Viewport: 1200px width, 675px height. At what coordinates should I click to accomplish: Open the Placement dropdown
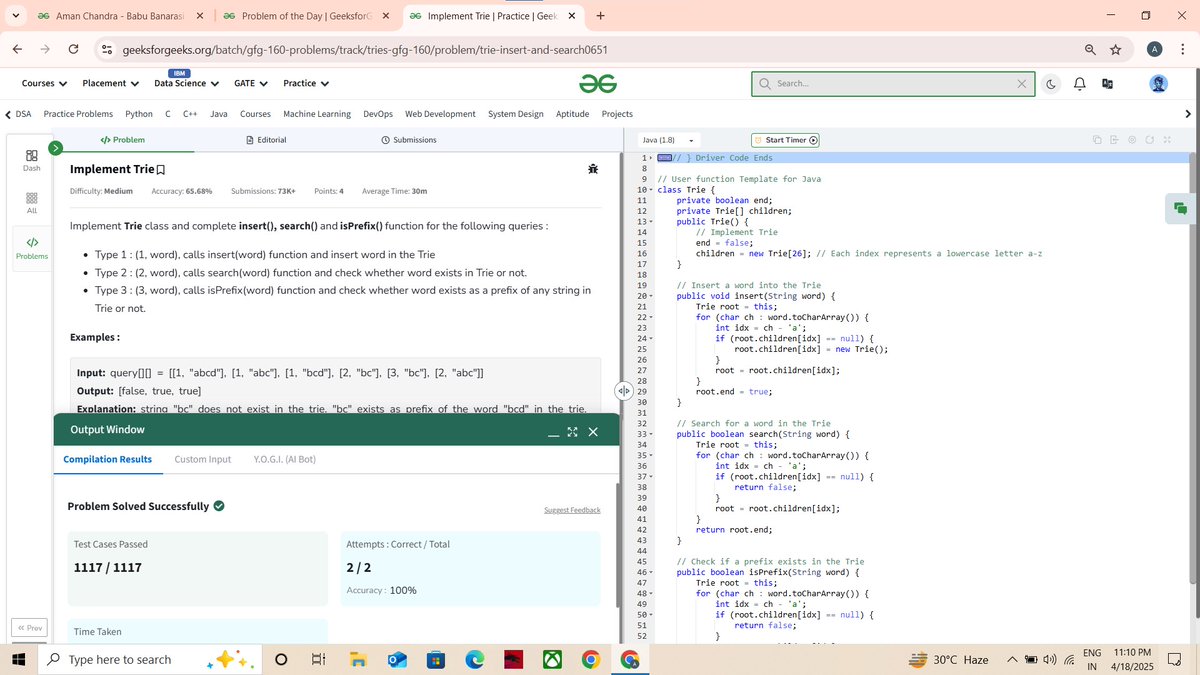tap(111, 83)
